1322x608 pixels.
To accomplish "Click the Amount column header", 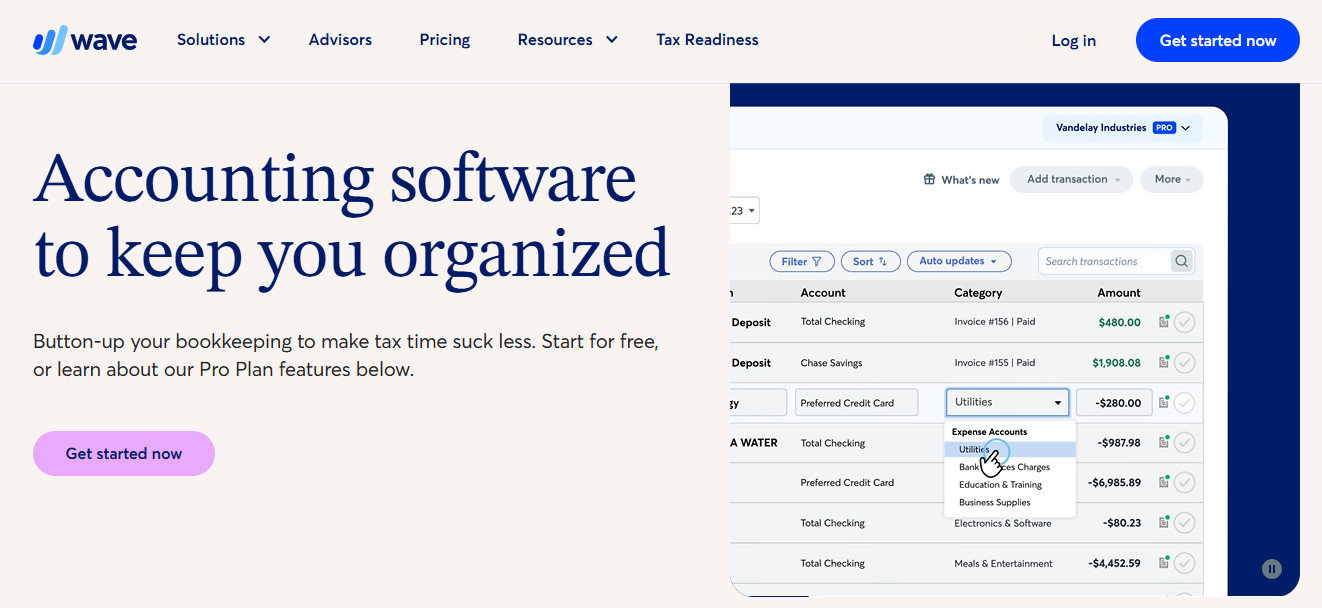I will point(1119,293).
